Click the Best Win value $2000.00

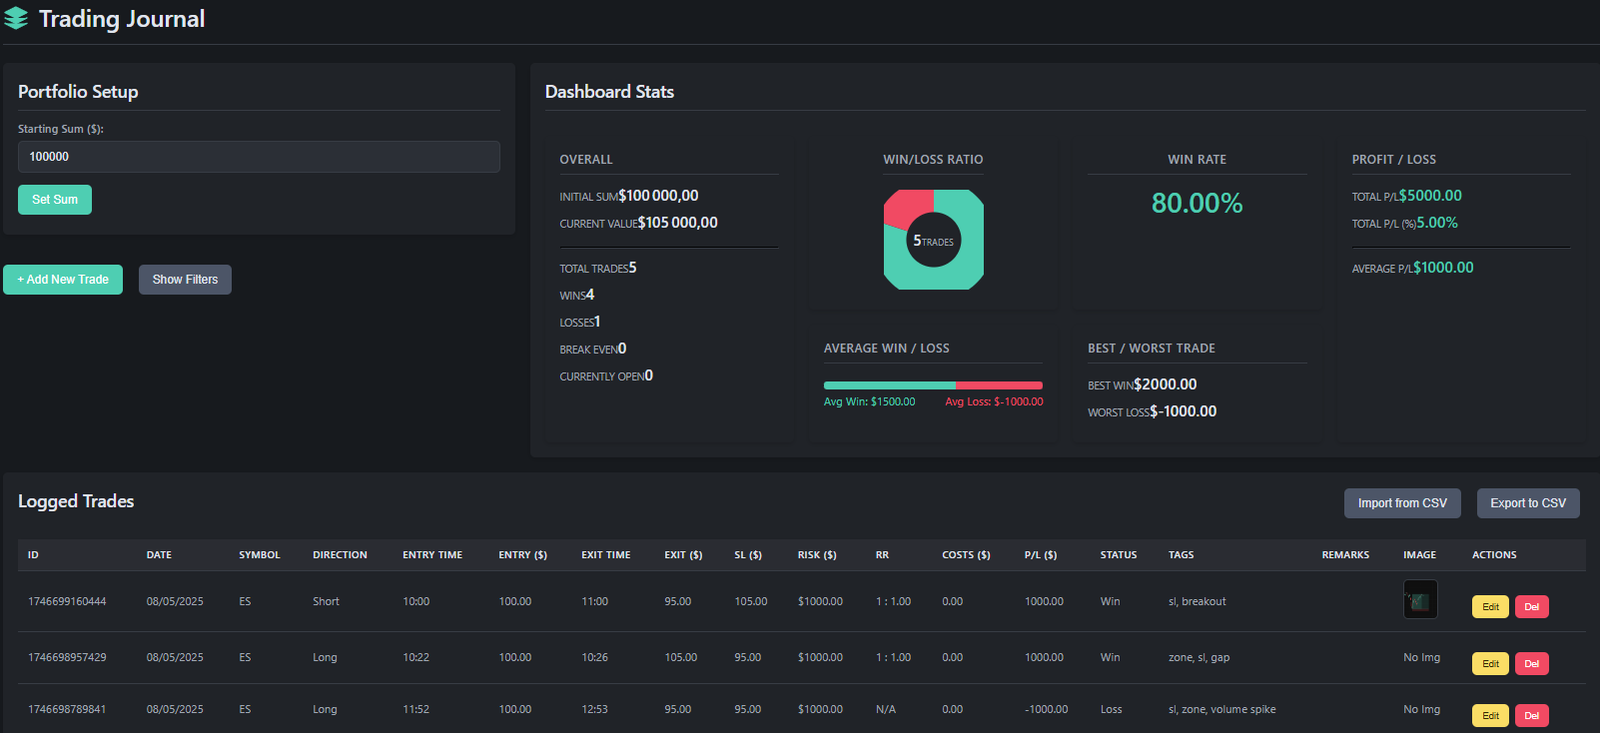pyautogui.click(x=1165, y=385)
